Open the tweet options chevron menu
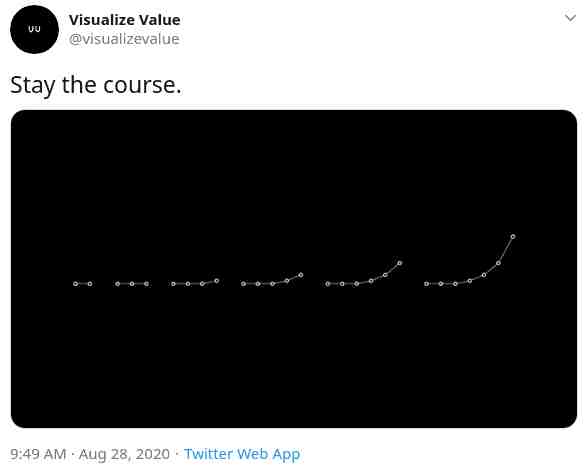The width and height of the screenshot is (585, 467). (570, 18)
